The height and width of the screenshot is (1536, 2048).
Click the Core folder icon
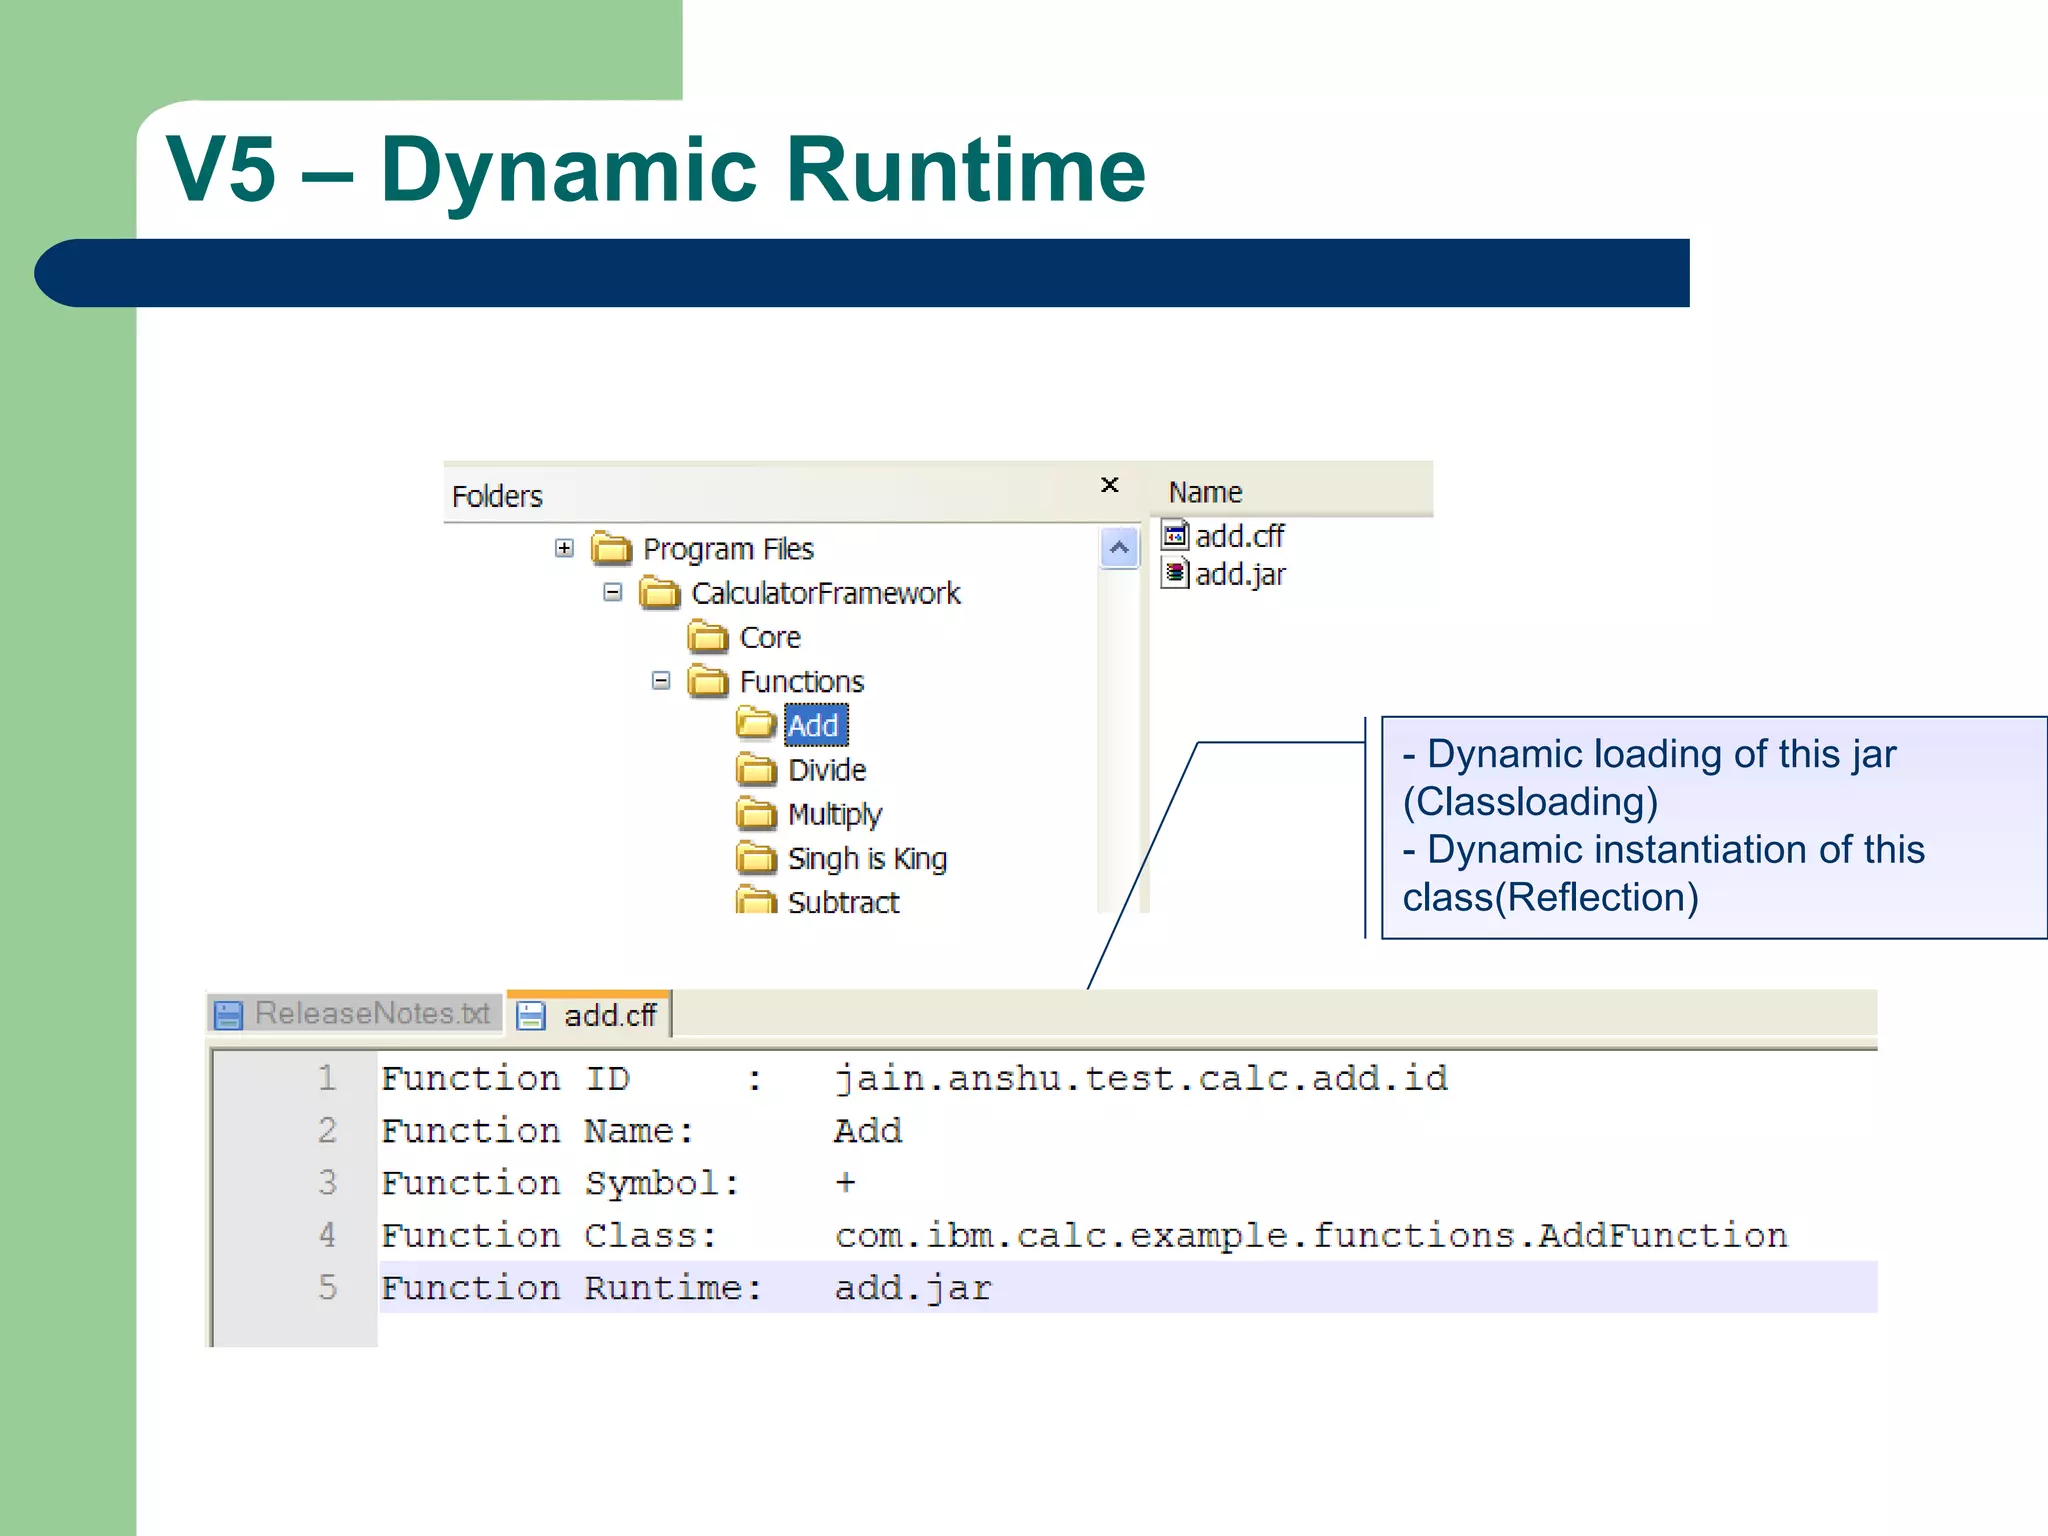(x=708, y=637)
